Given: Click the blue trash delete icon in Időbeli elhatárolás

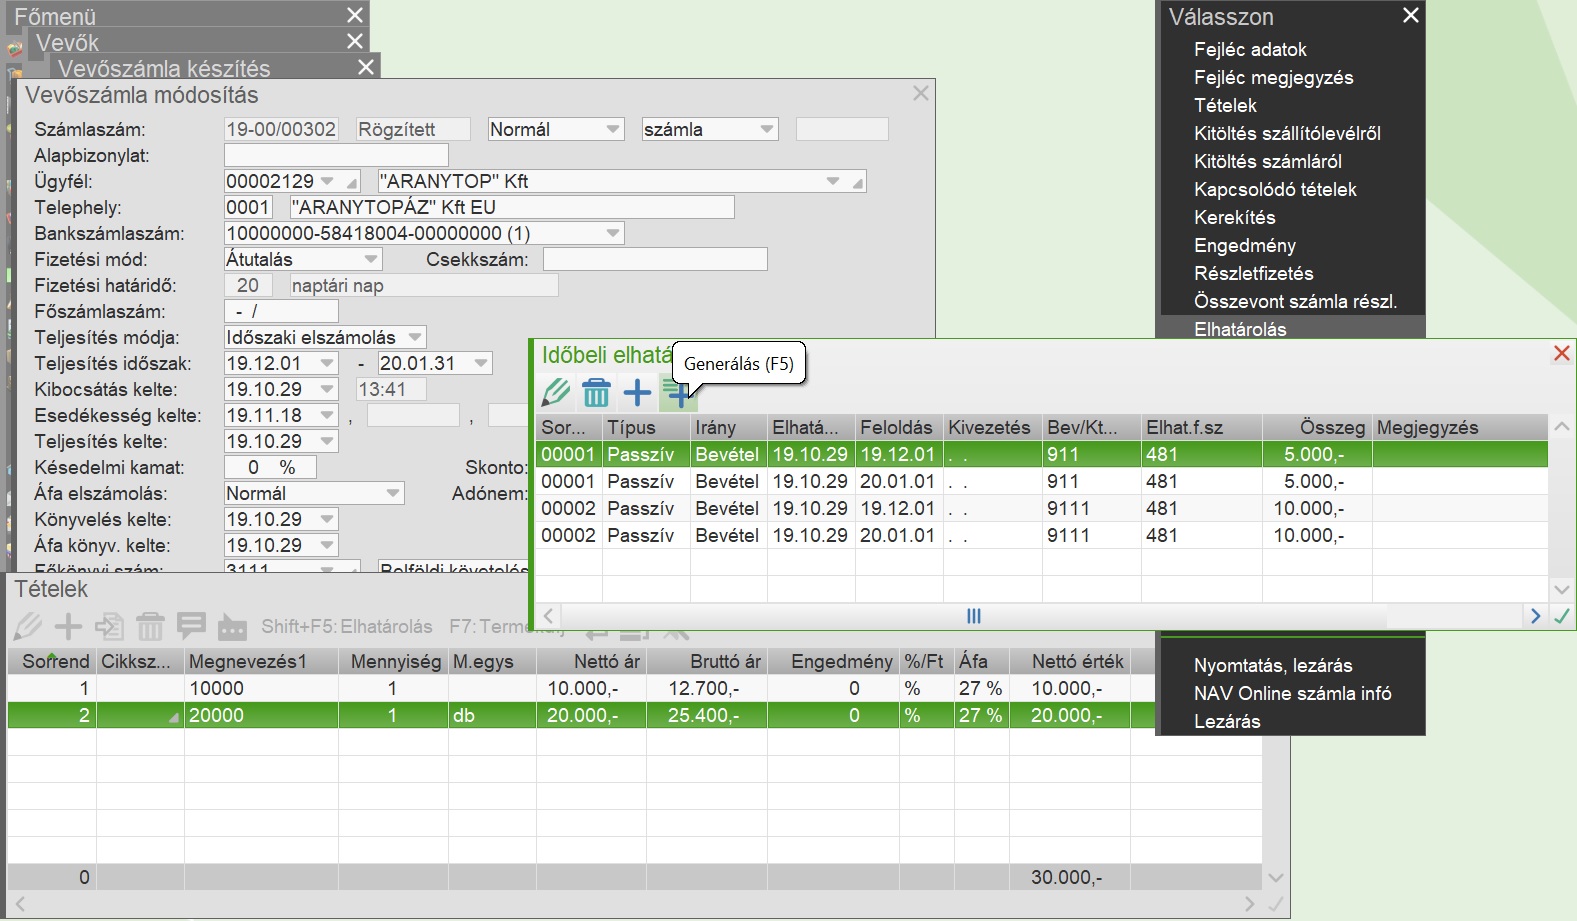Looking at the screenshot, I should (x=596, y=393).
